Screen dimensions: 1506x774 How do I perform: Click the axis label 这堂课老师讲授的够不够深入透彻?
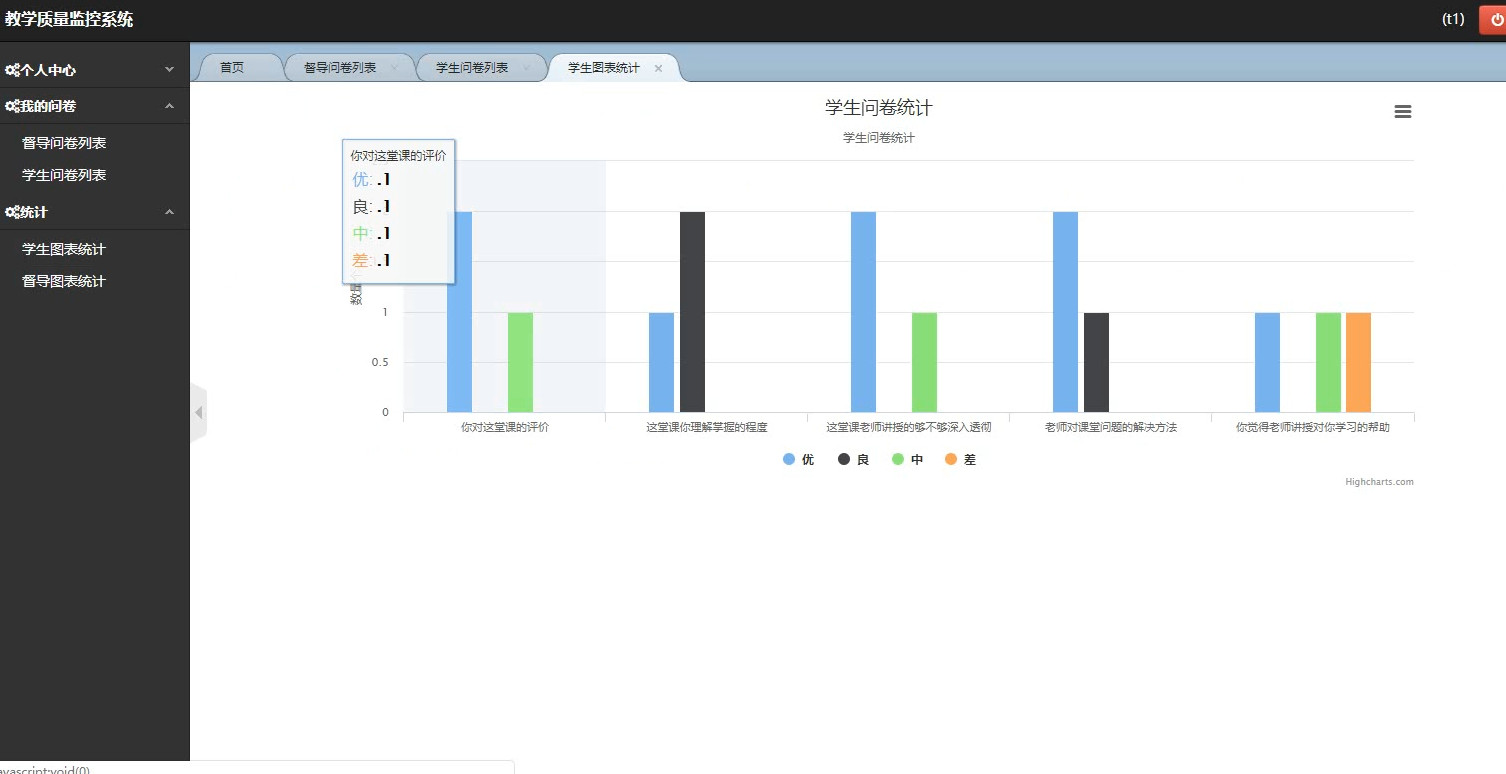click(908, 427)
